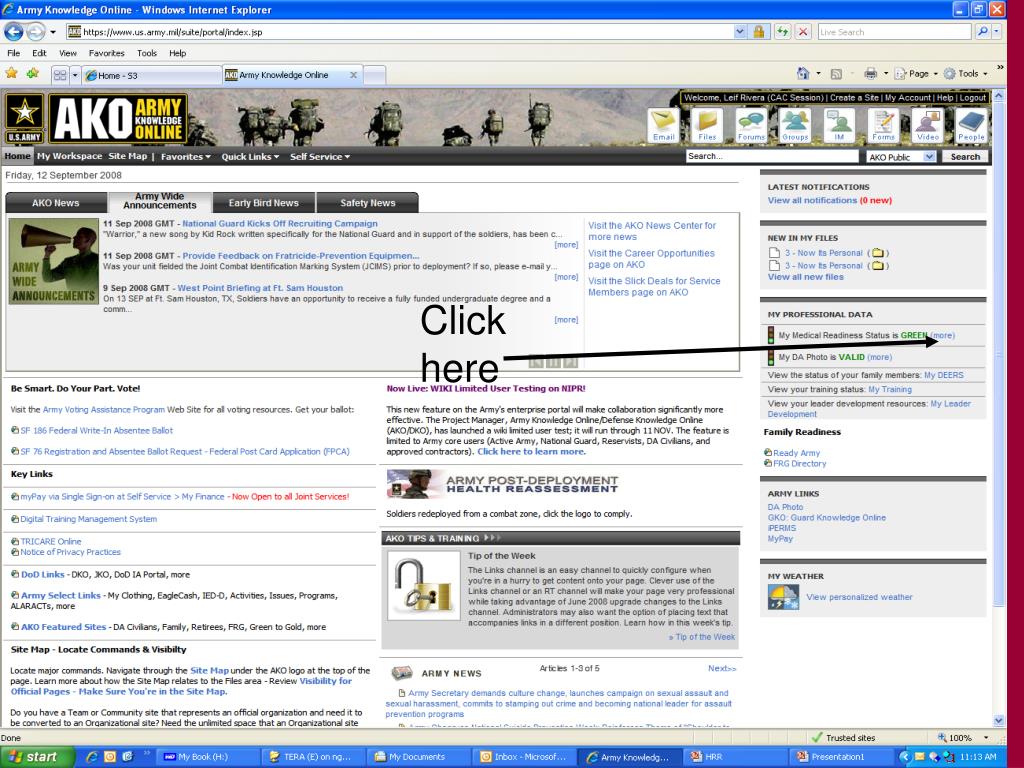Click the Windows Start button
1024x768 pixels.
37,757
